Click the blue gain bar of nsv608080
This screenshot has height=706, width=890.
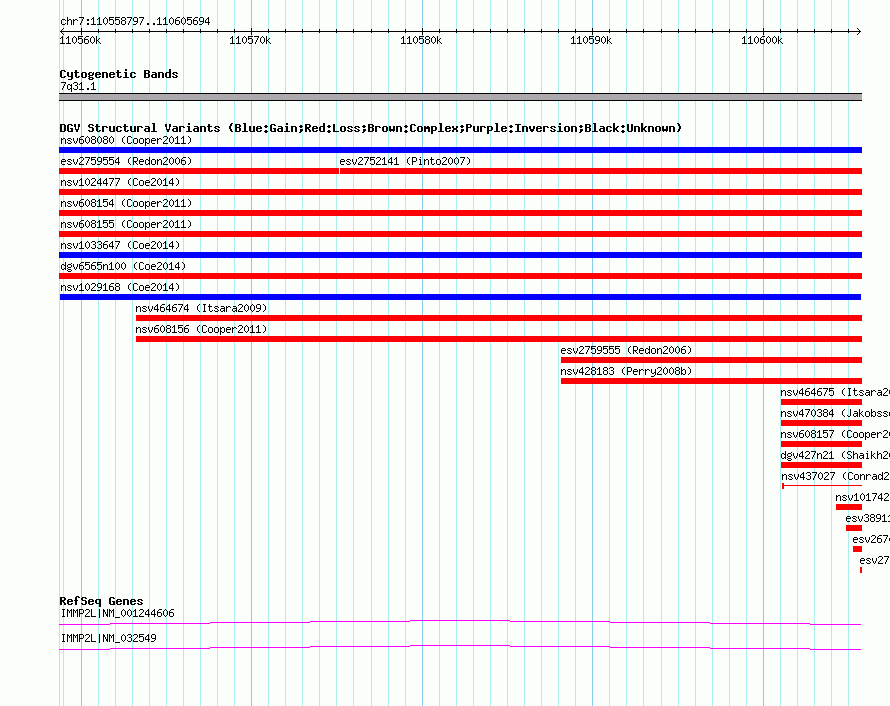pyautogui.click(x=460, y=150)
